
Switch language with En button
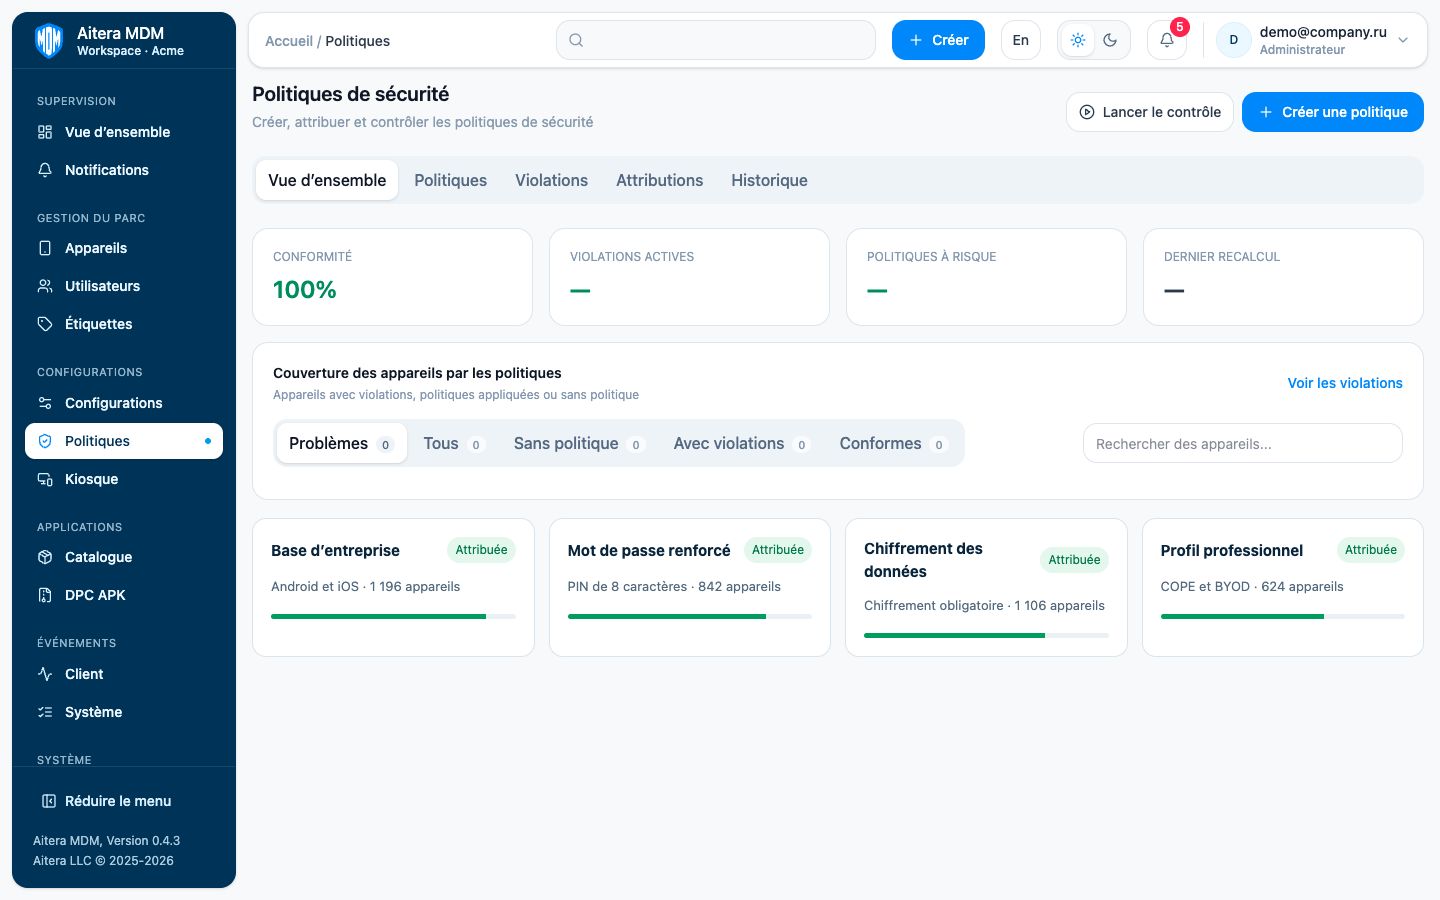pyautogui.click(x=1021, y=40)
